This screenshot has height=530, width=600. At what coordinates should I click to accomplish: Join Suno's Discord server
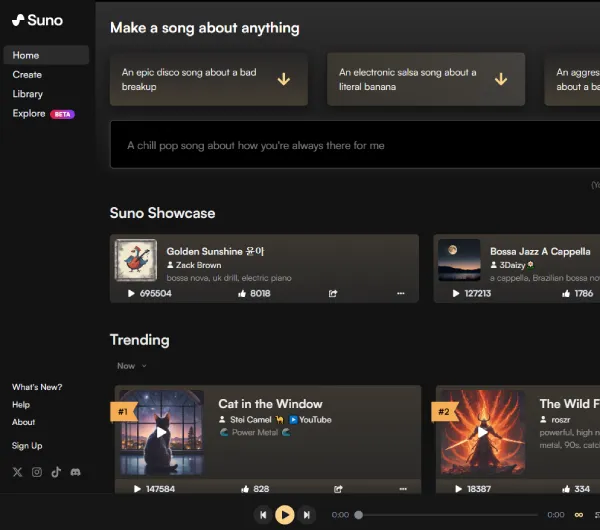(x=76, y=472)
